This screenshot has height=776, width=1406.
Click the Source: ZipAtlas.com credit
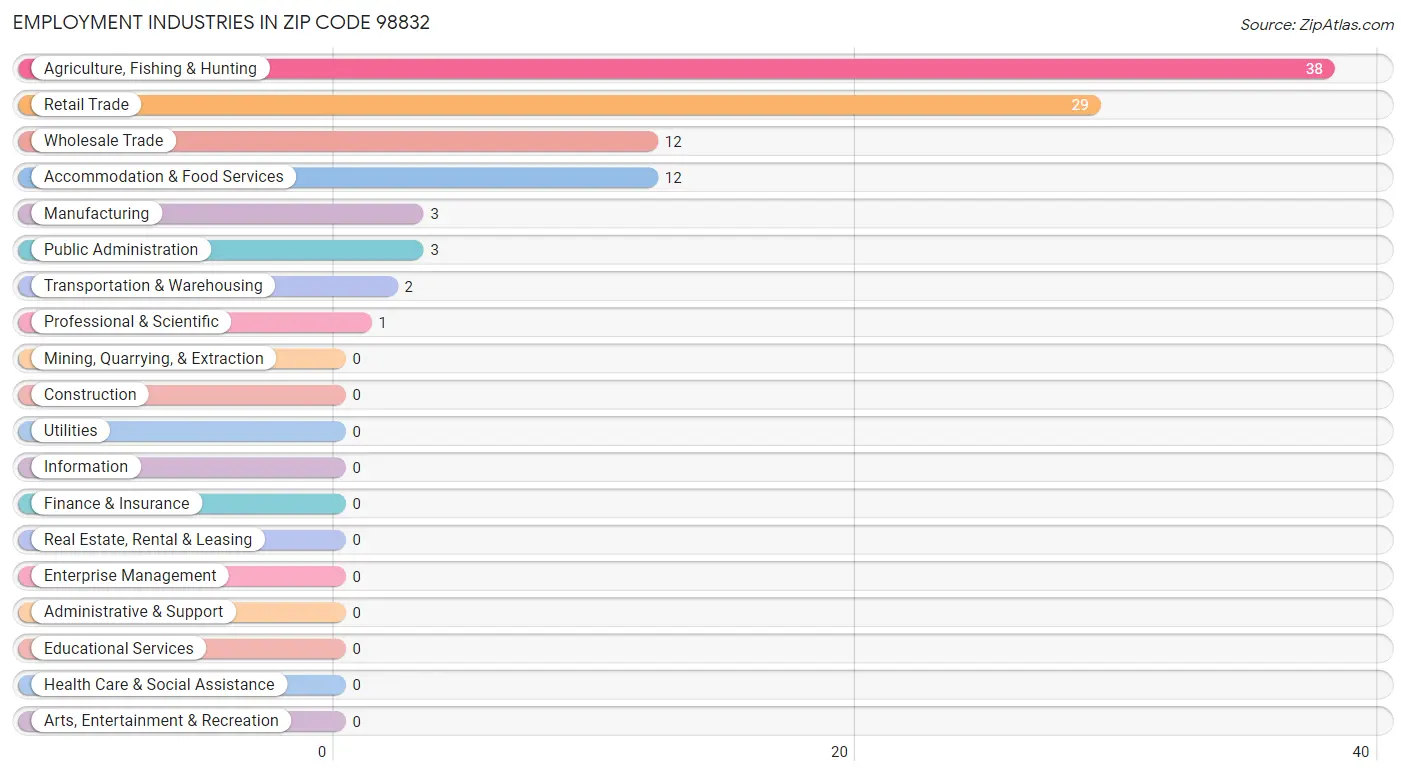[x=1317, y=25]
